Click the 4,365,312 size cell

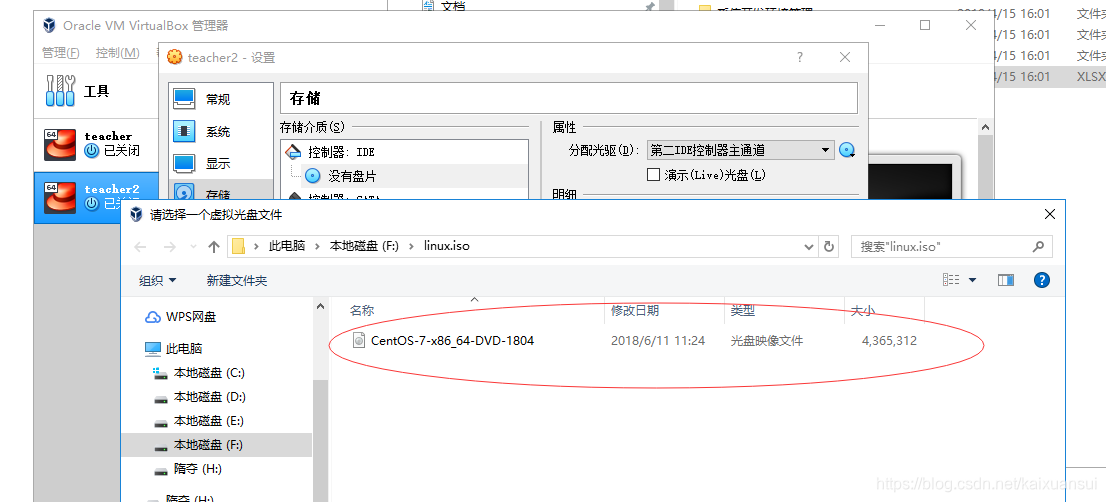point(889,341)
